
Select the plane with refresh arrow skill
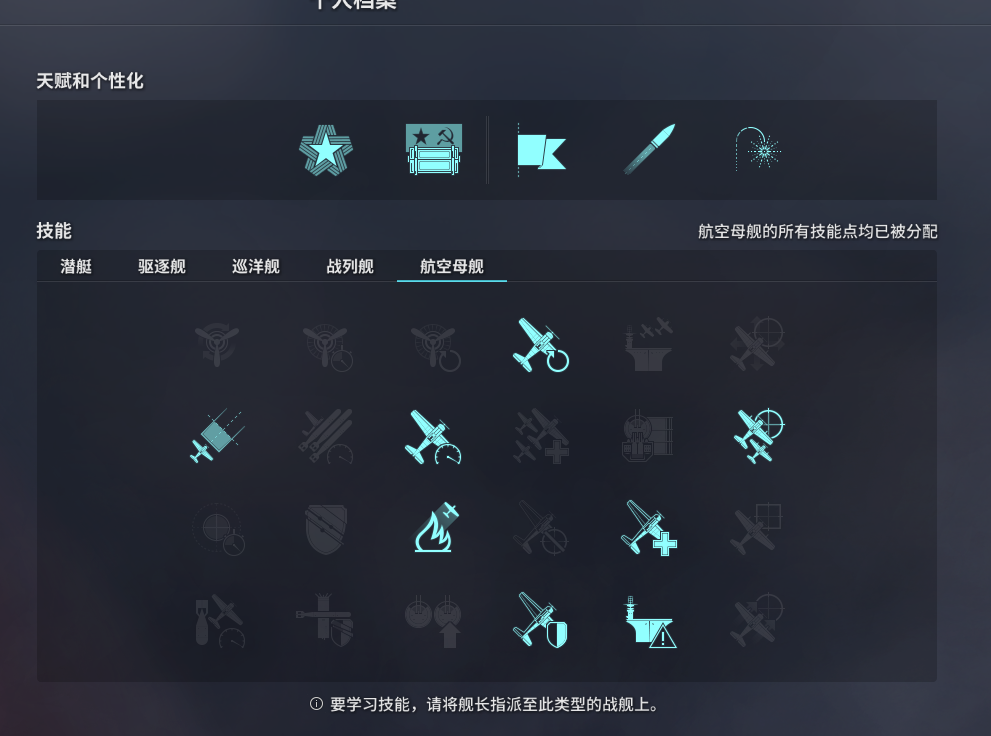click(540, 345)
